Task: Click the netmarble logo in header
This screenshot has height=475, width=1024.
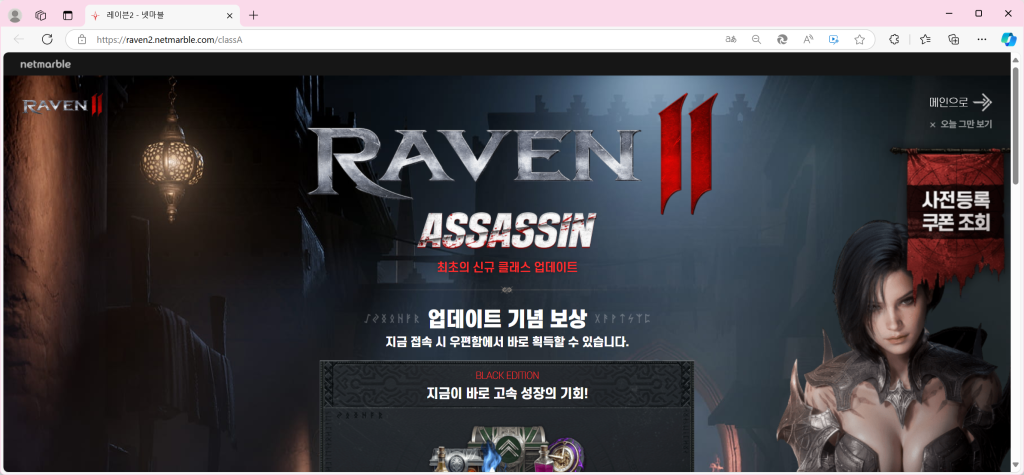Action: [46, 64]
